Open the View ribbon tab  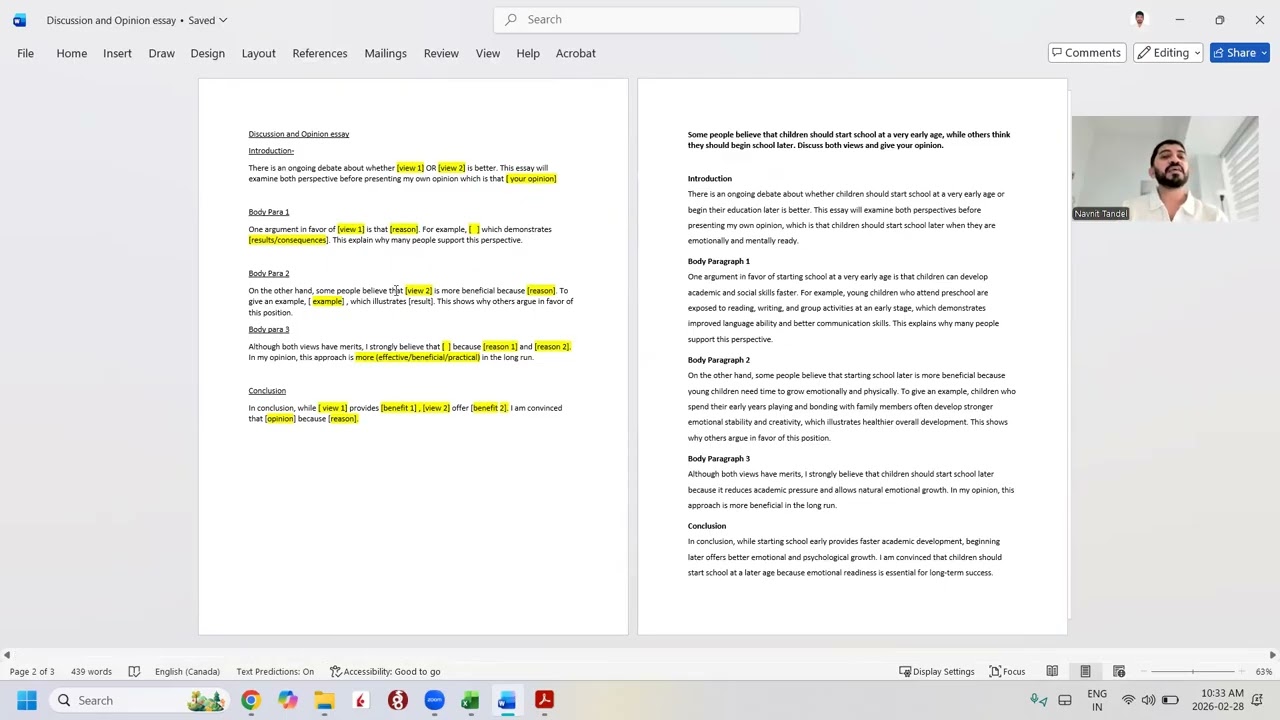(x=488, y=53)
